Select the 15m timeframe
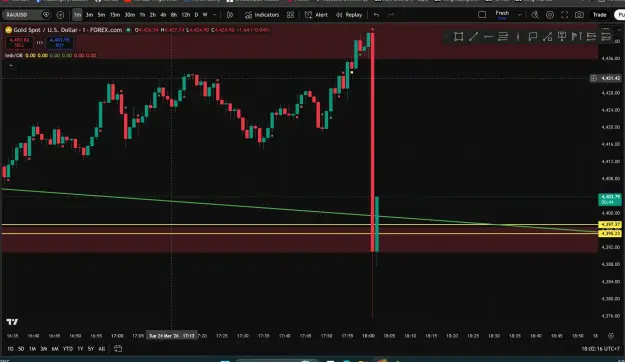Image resolution: width=625 pixels, height=362 pixels. pos(115,15)
